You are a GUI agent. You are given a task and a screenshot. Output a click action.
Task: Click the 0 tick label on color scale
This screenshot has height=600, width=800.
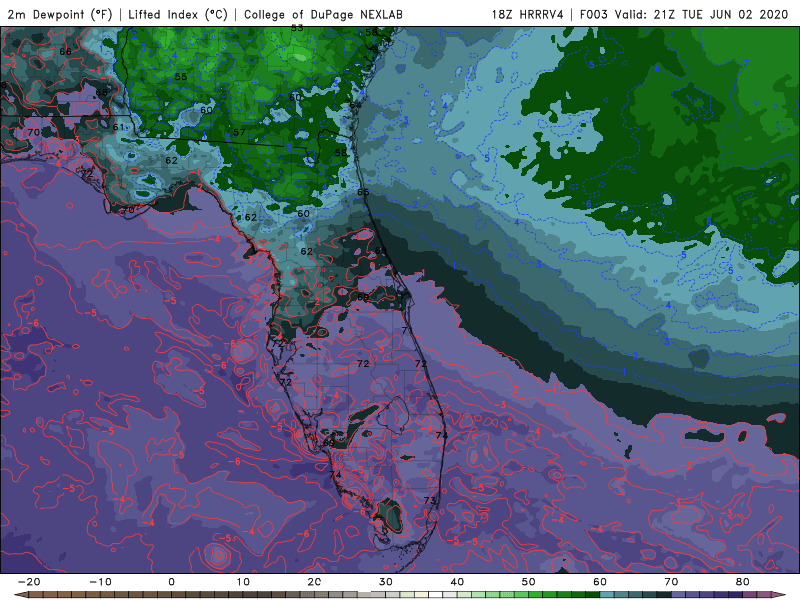(x=171, y=582)
